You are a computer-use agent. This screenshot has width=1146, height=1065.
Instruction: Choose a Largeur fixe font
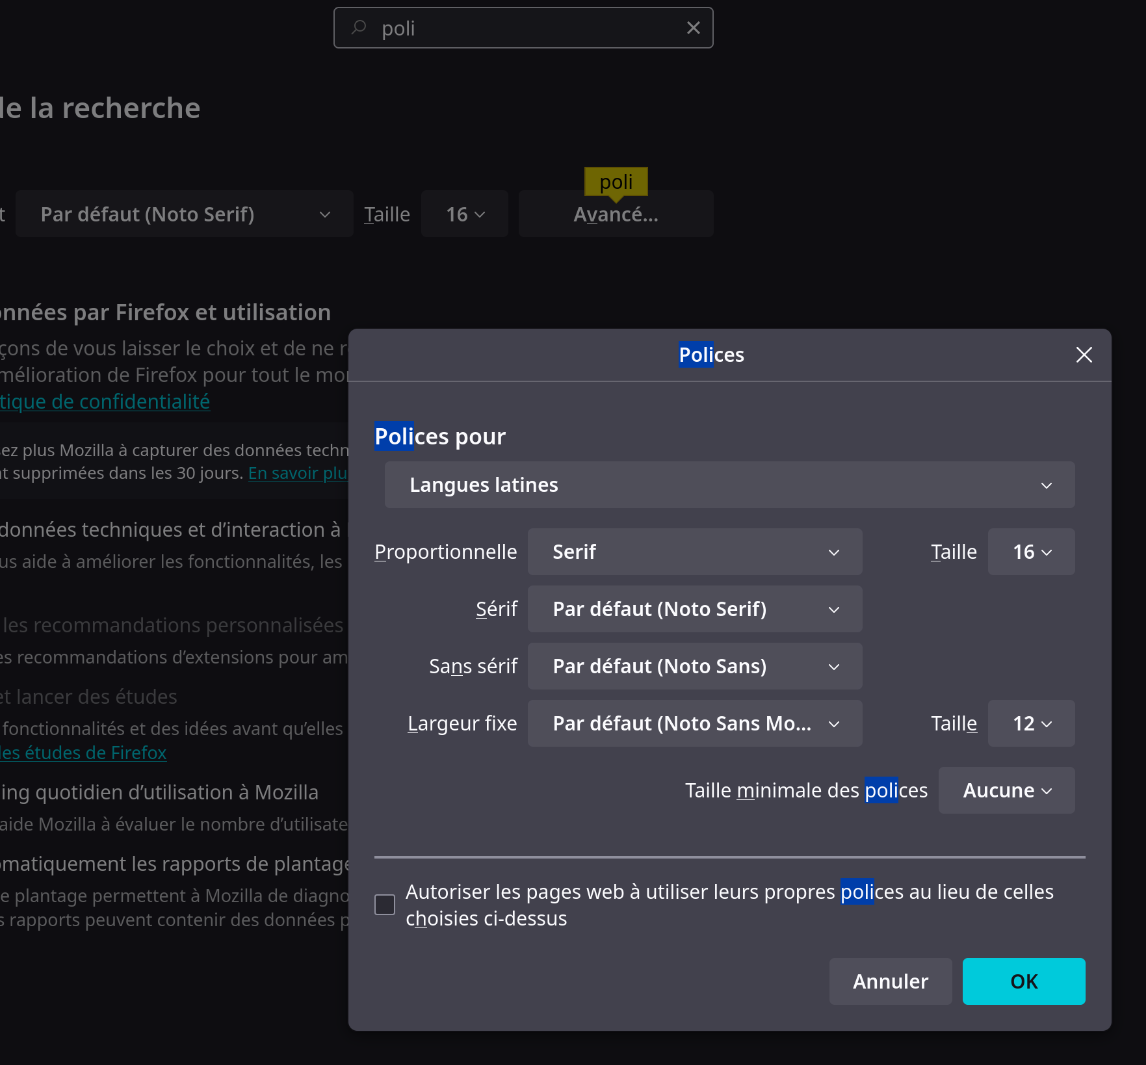[x=694, y=723]
